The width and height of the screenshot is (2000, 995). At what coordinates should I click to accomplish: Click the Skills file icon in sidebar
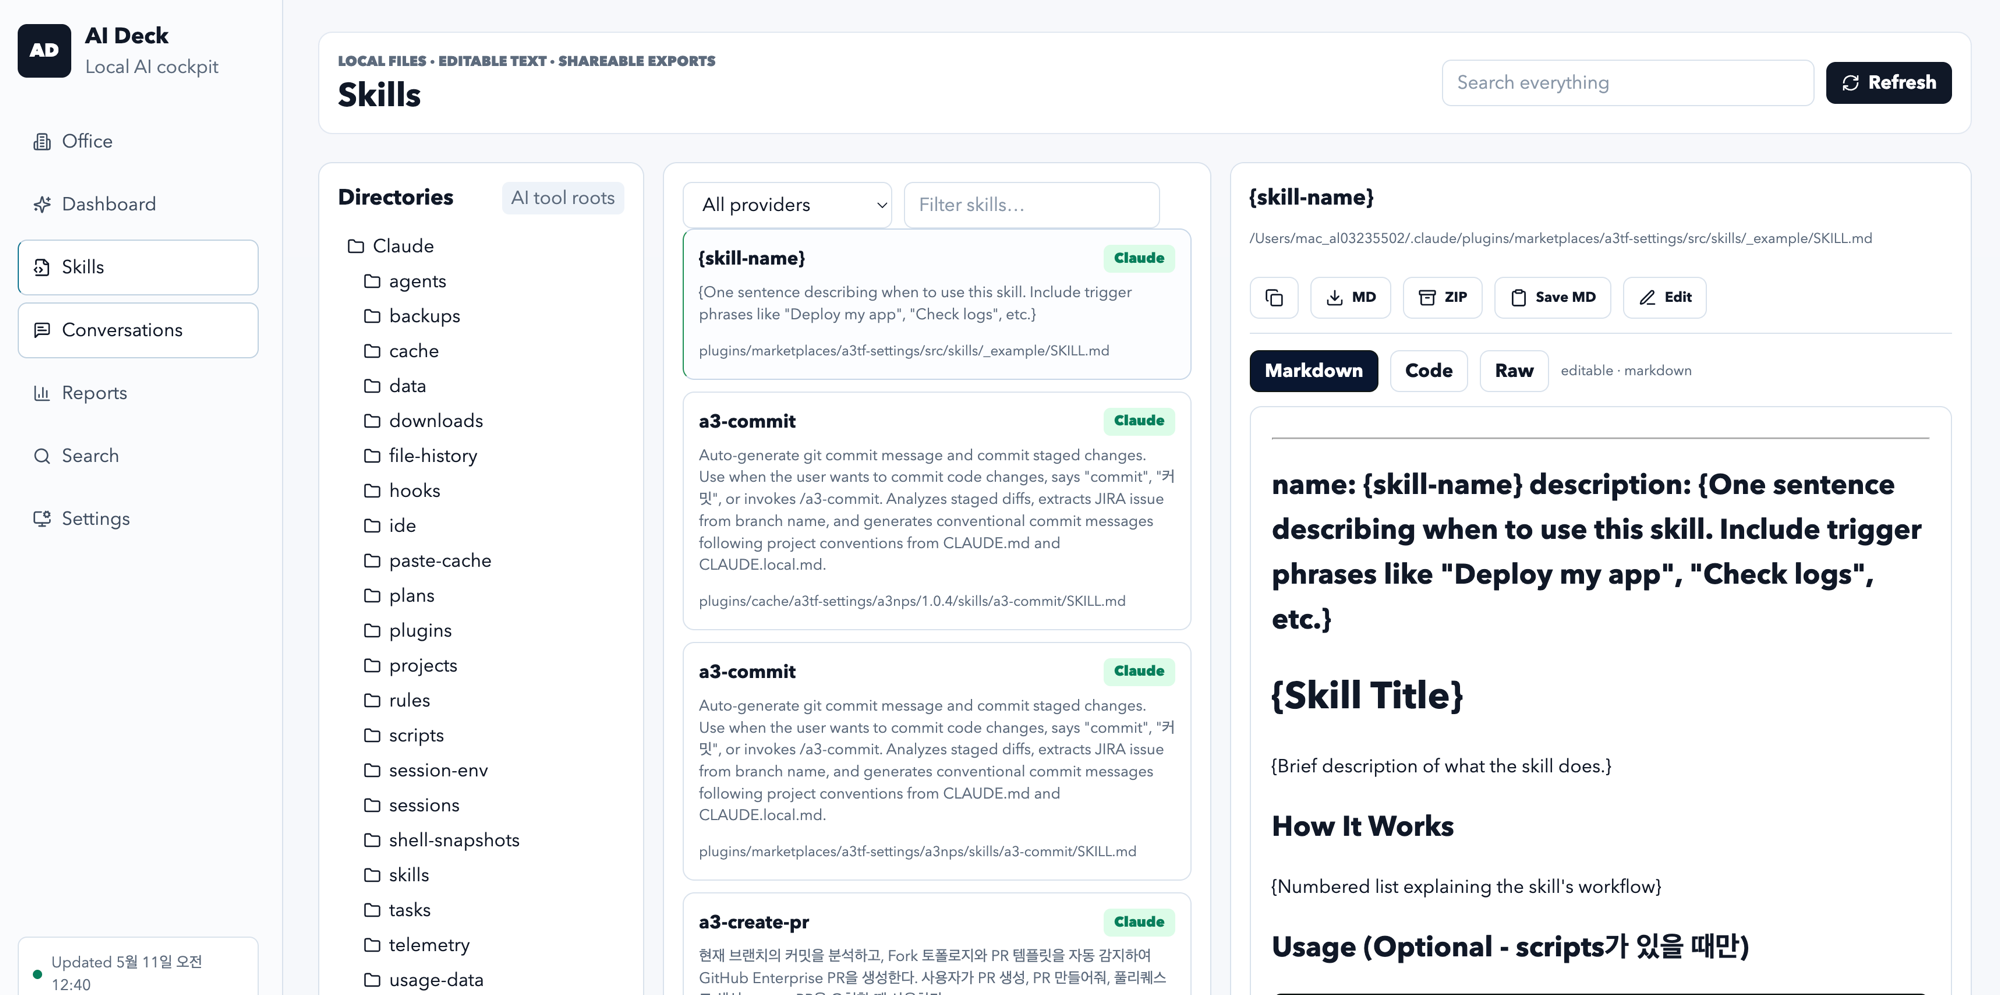(x=42, y=267)
